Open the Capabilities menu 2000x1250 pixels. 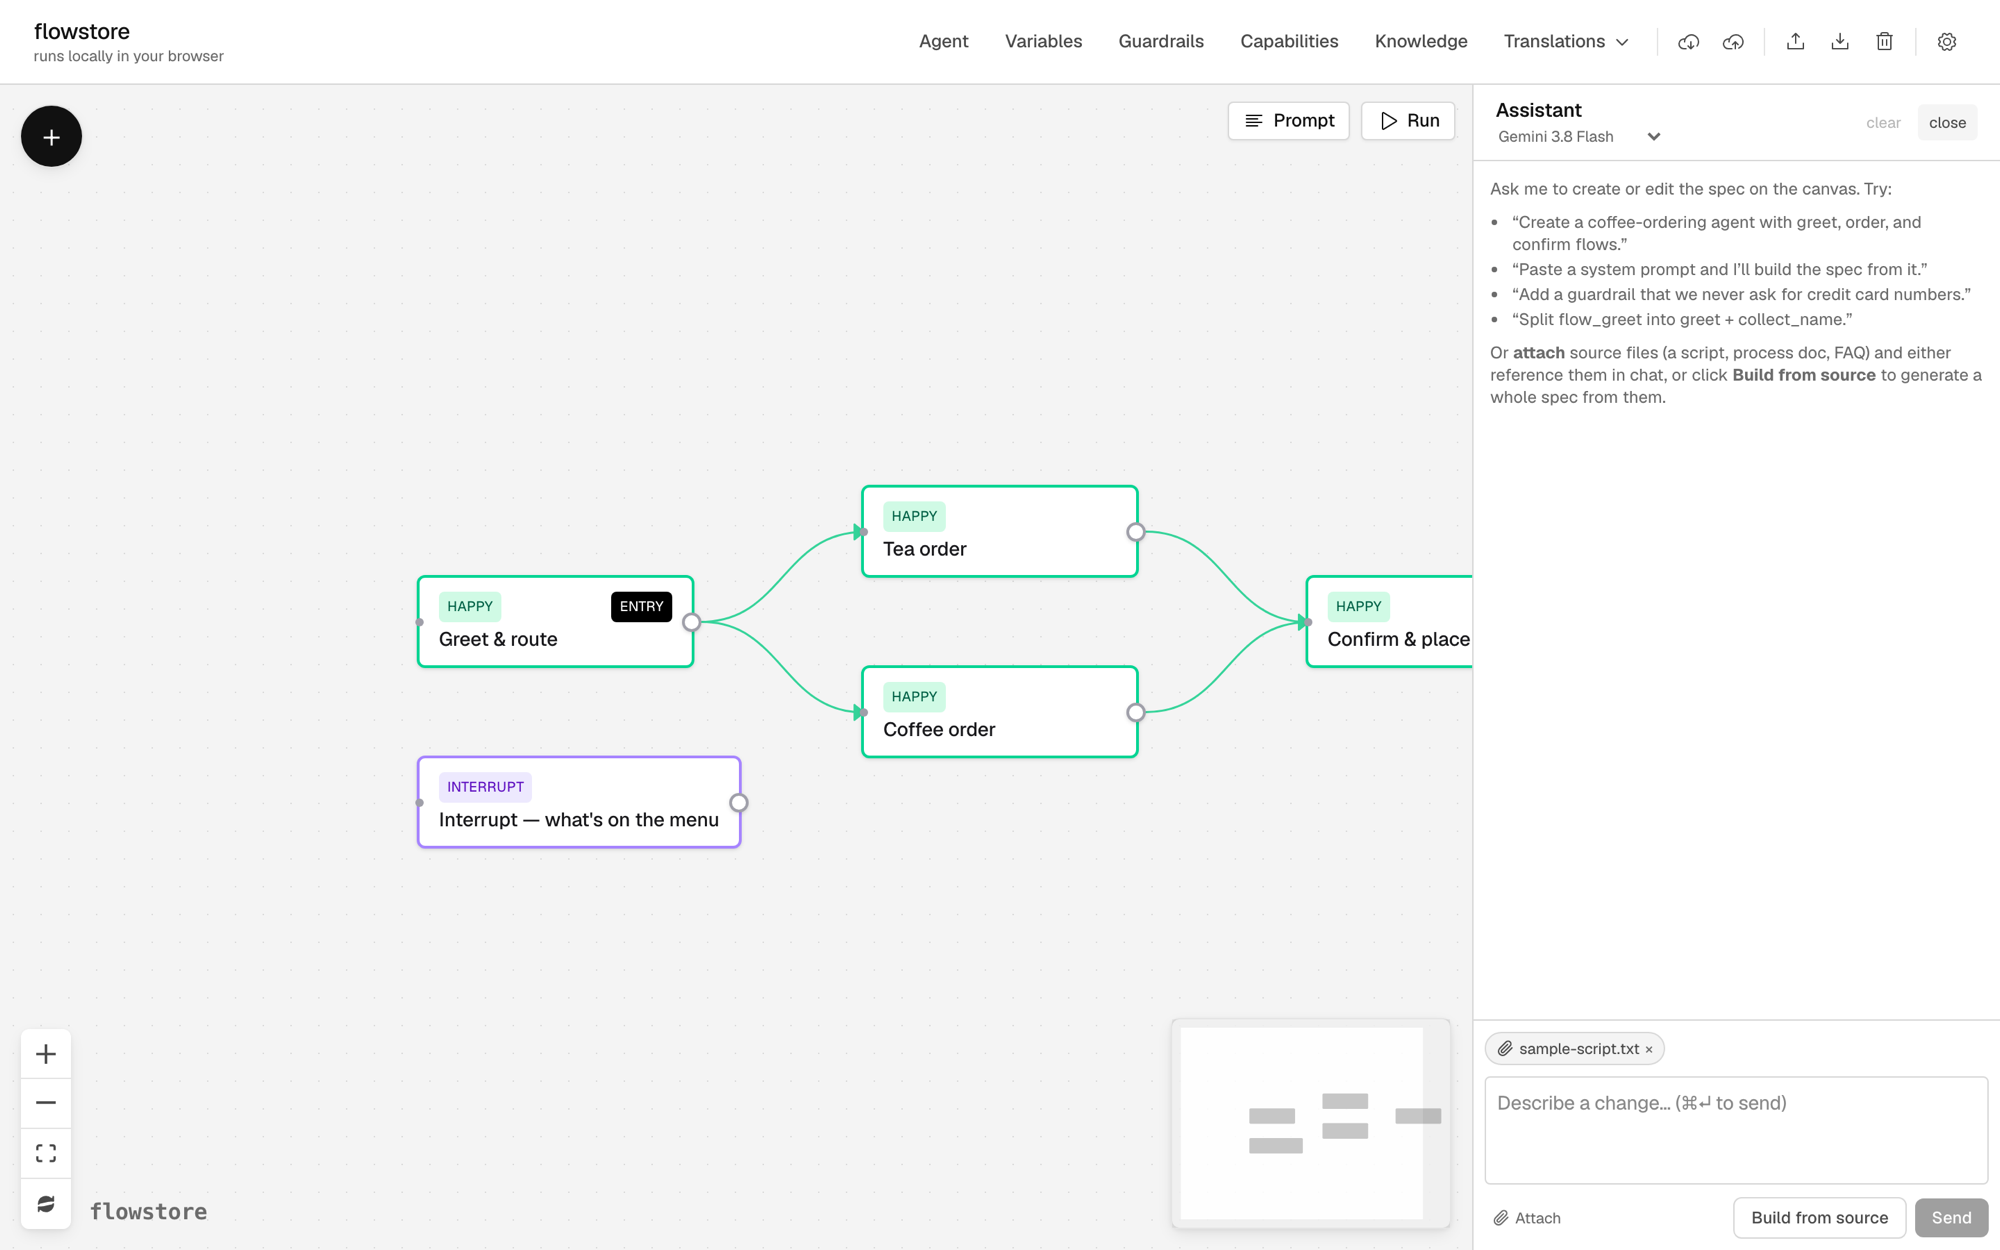tap(1288, 42)
